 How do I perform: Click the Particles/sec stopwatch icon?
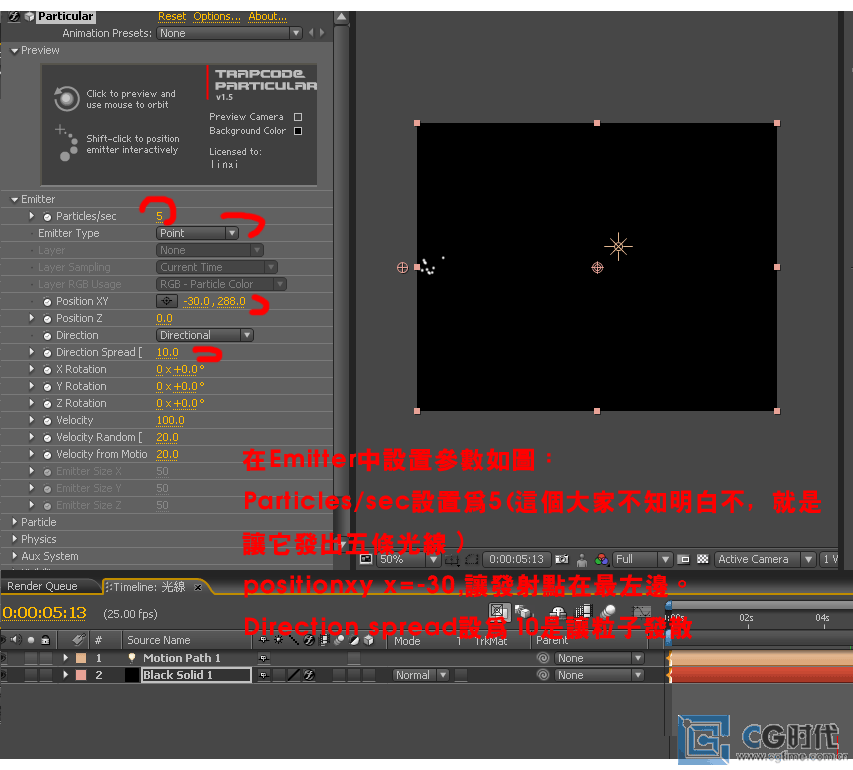47,217
